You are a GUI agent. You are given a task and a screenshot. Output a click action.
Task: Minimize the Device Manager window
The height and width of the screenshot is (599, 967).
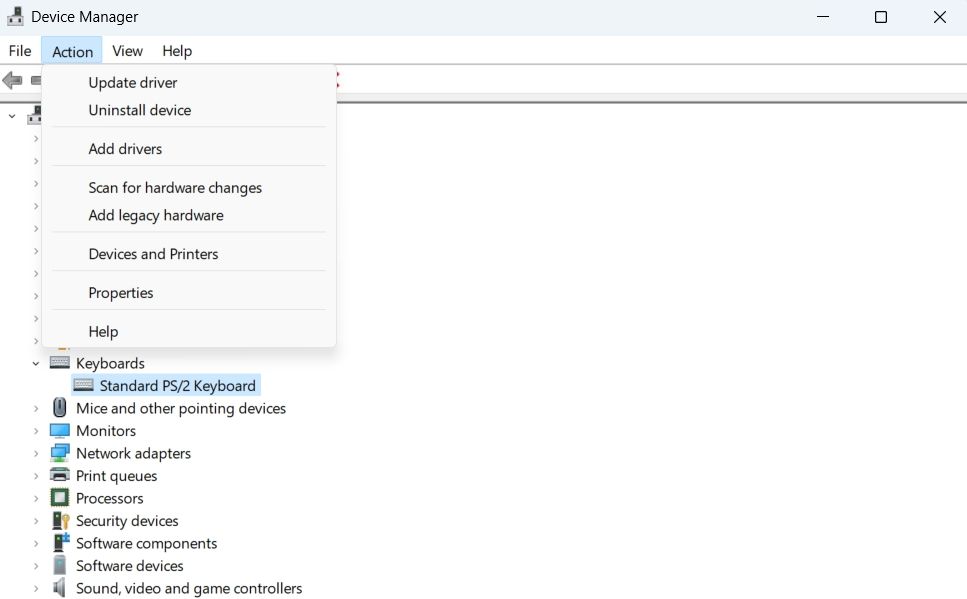pyautogui.click(x=823, y=17)
